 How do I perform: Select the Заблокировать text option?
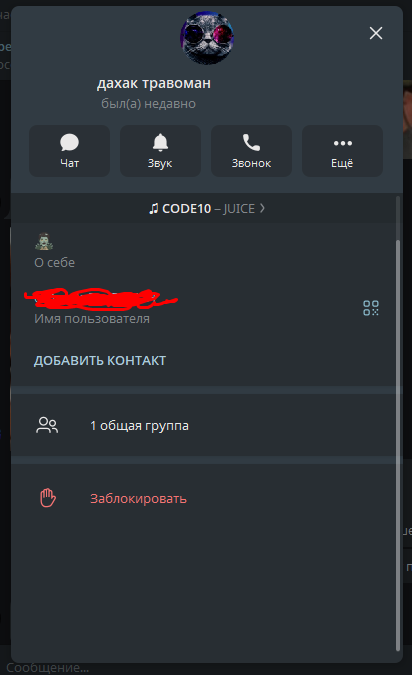(x=138, y=499)
